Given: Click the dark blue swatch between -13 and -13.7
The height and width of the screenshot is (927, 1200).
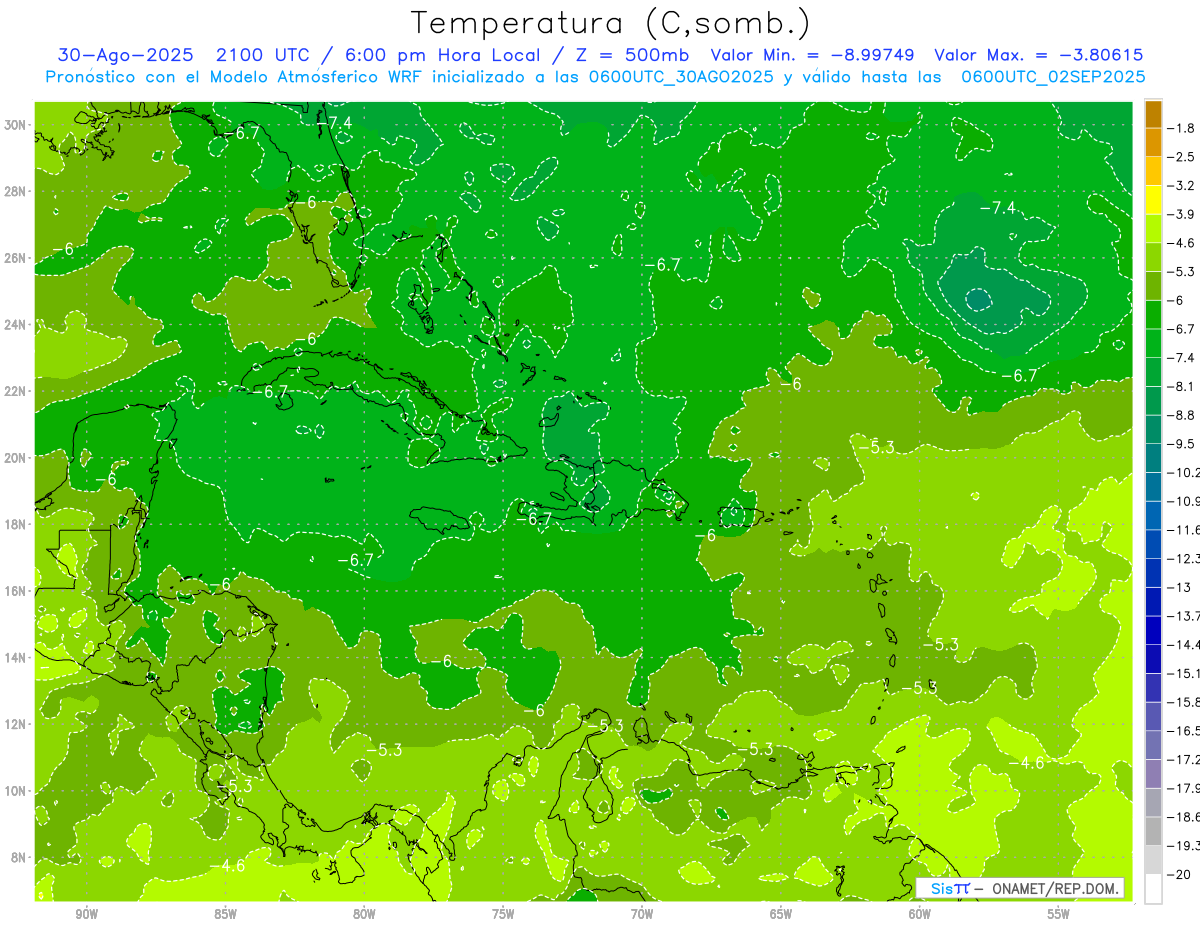Looking at the screenshot, I should click(x=1153, y=601).
